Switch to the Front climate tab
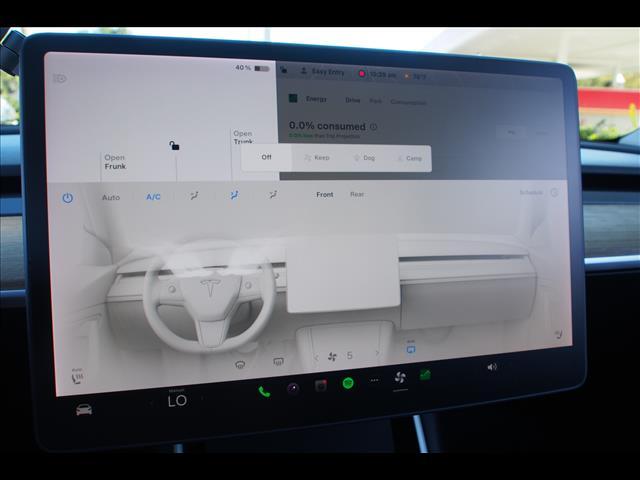Screen dimensions: 640x480 click(x=325, y=195)
